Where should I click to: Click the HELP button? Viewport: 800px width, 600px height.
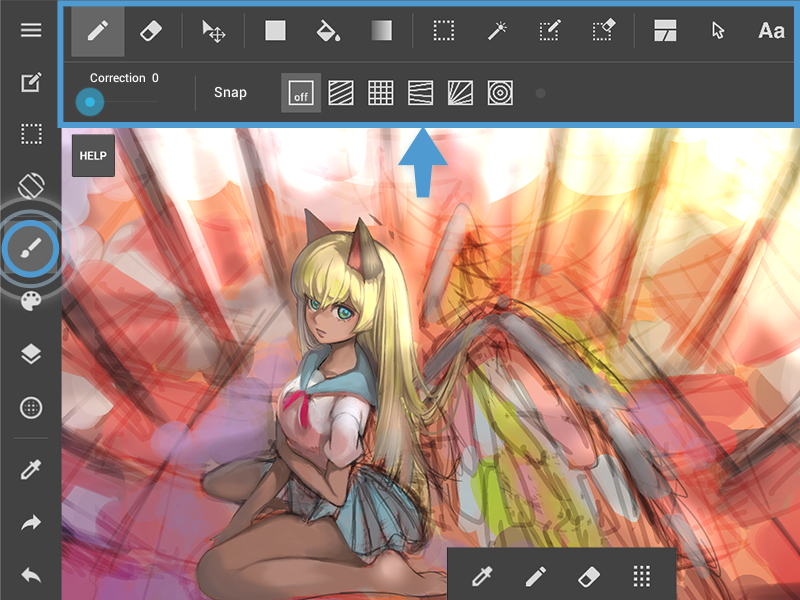tap(93, 156)
